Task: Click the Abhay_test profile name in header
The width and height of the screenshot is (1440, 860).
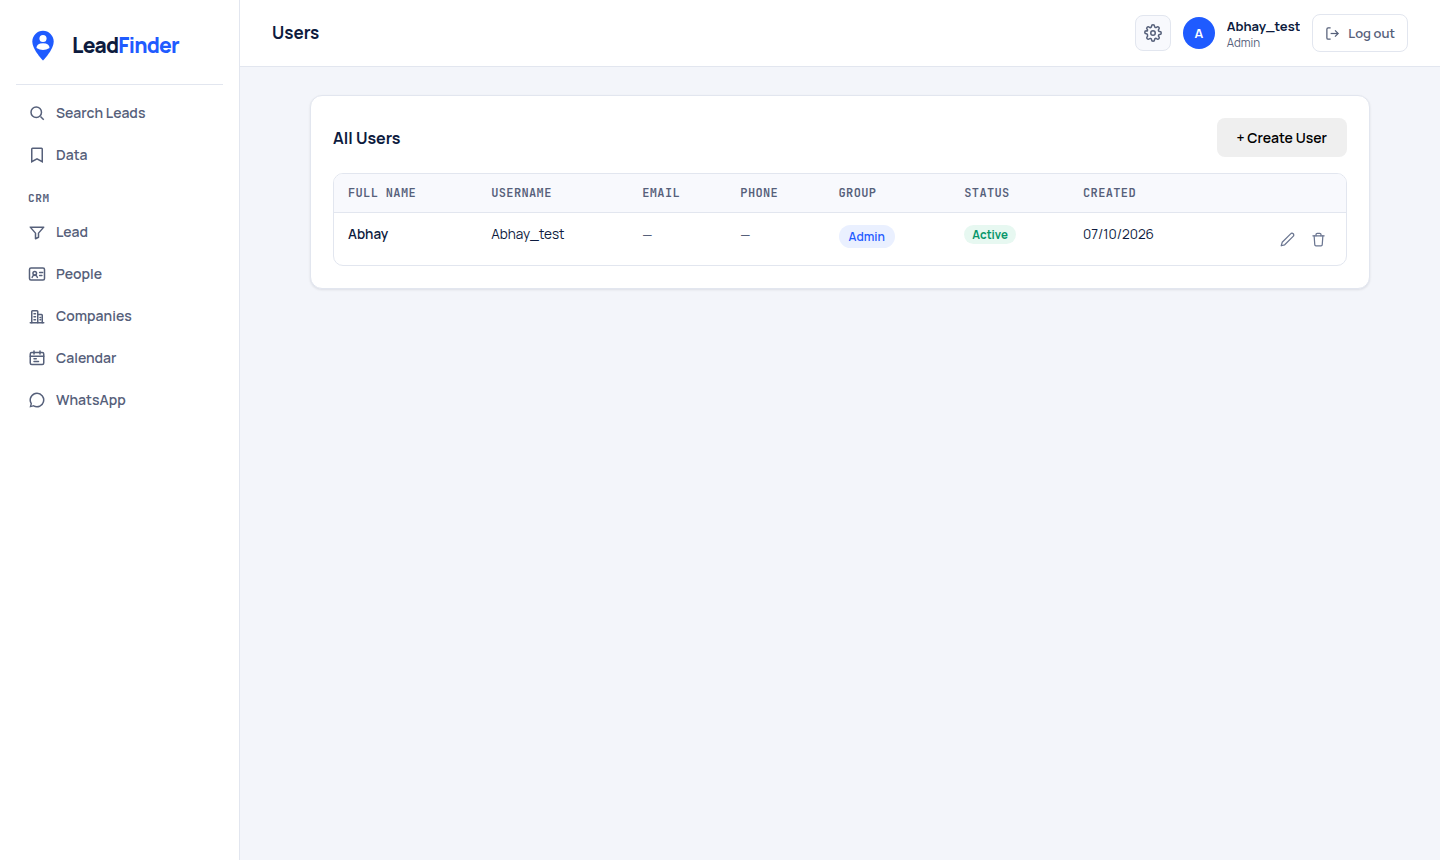Action: pyautogui.click(x=1263, y=27)
